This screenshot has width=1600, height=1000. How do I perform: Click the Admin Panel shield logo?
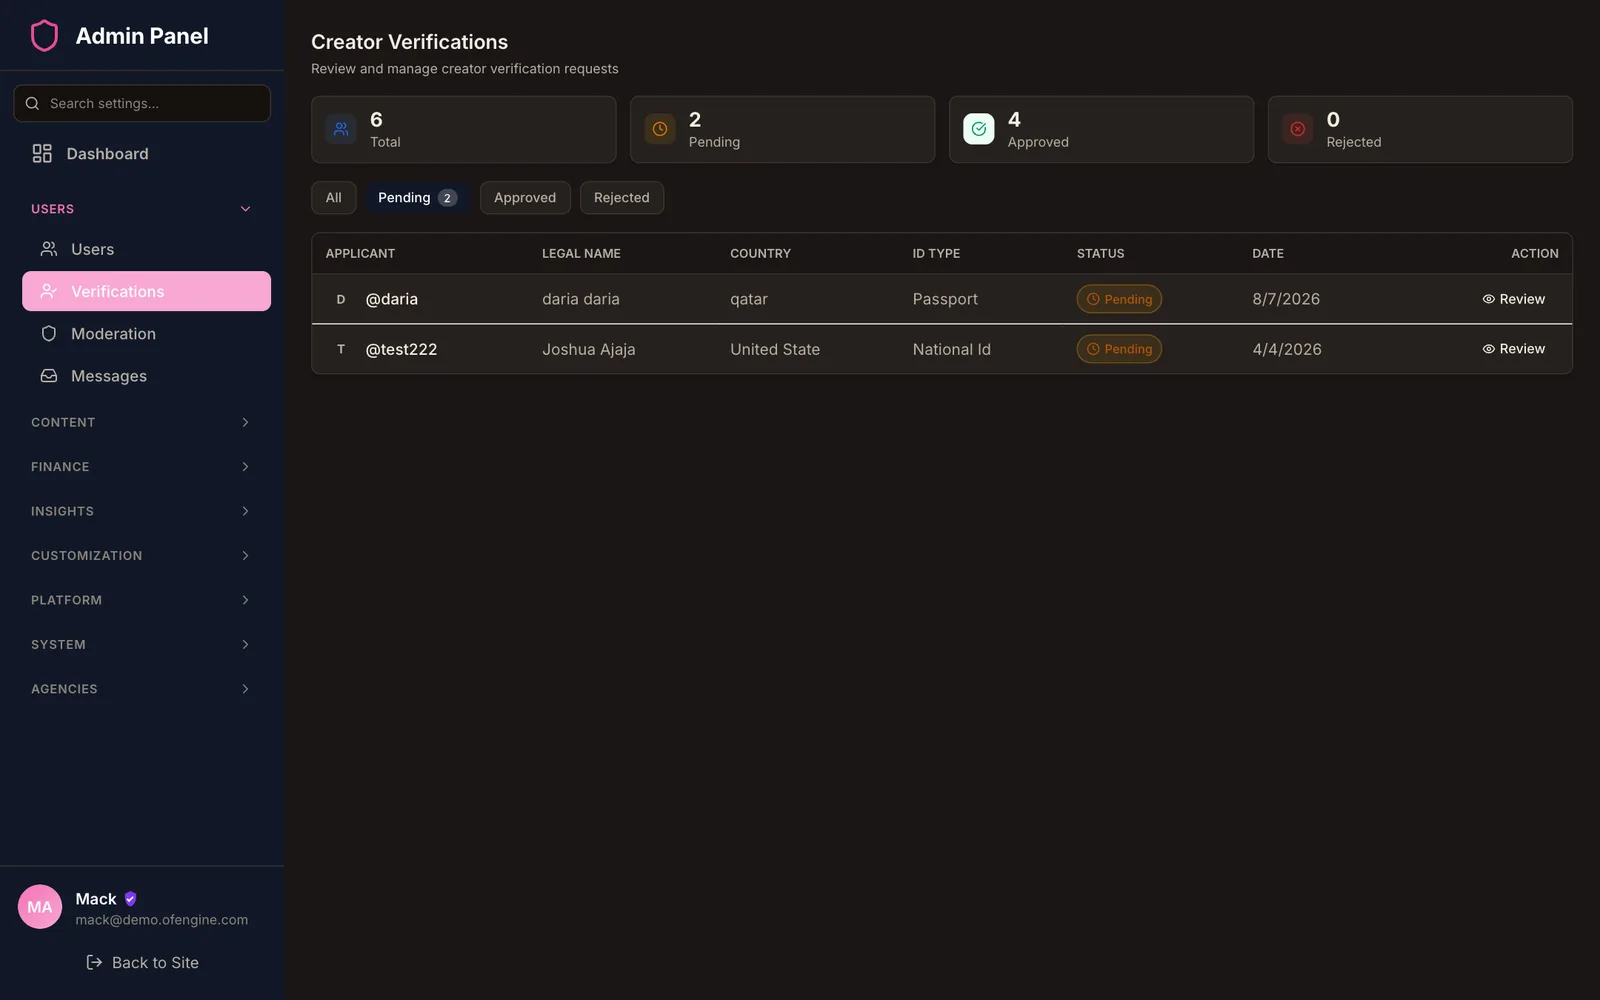pos(44,36)
